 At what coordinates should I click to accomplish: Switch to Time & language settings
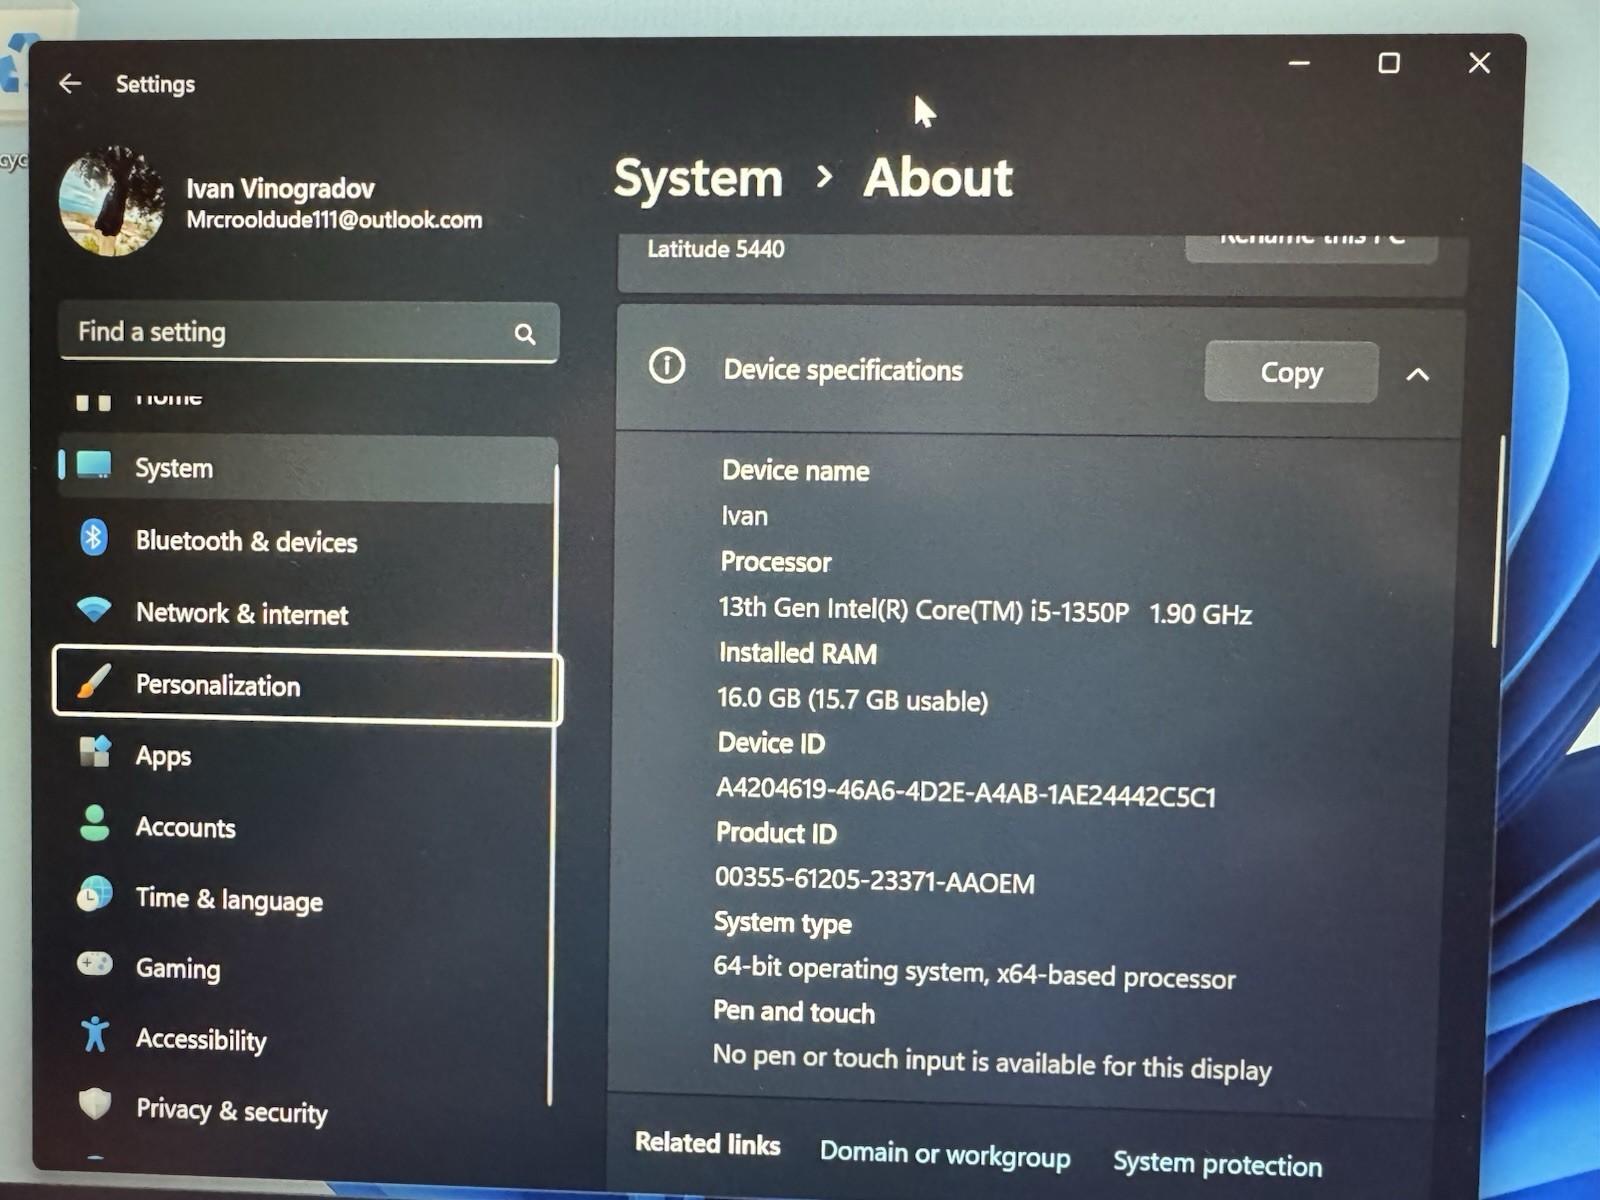click(229, 900)
